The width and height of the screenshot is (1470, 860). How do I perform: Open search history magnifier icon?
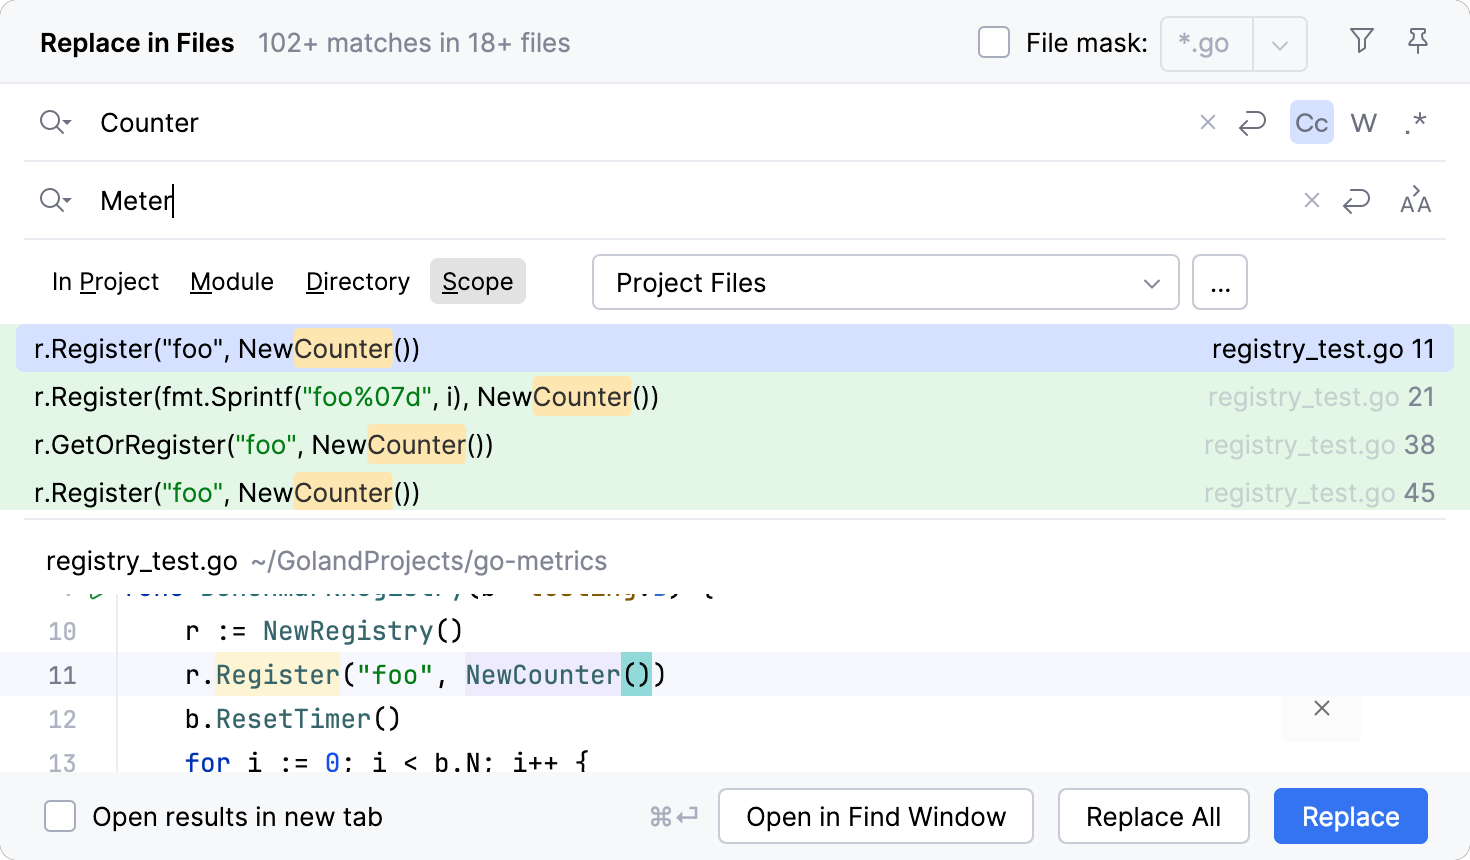pos(55,122)
